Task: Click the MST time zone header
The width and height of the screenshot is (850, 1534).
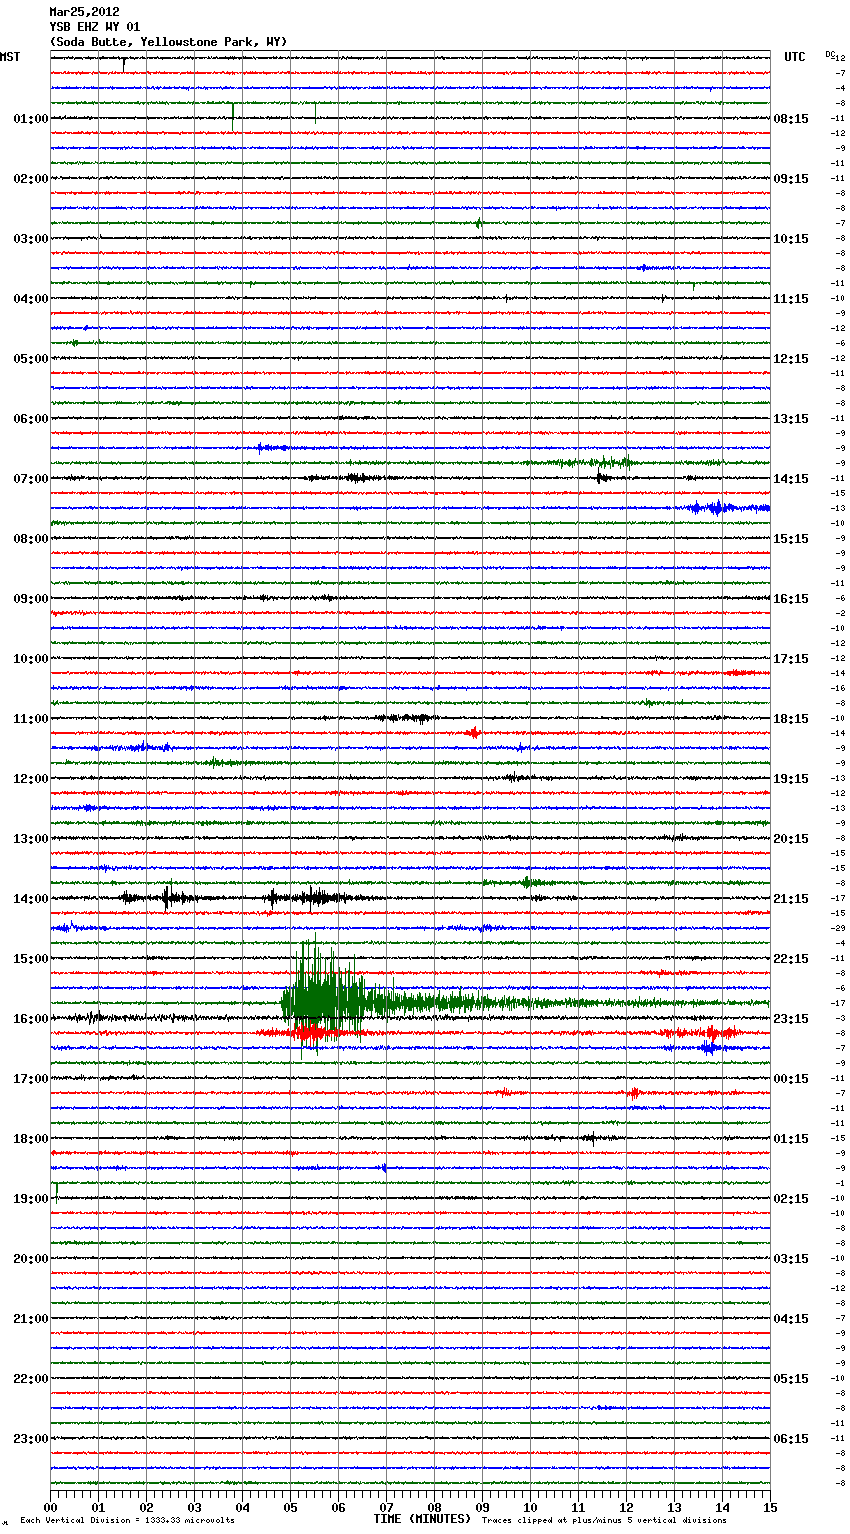Action: point(10,57)
